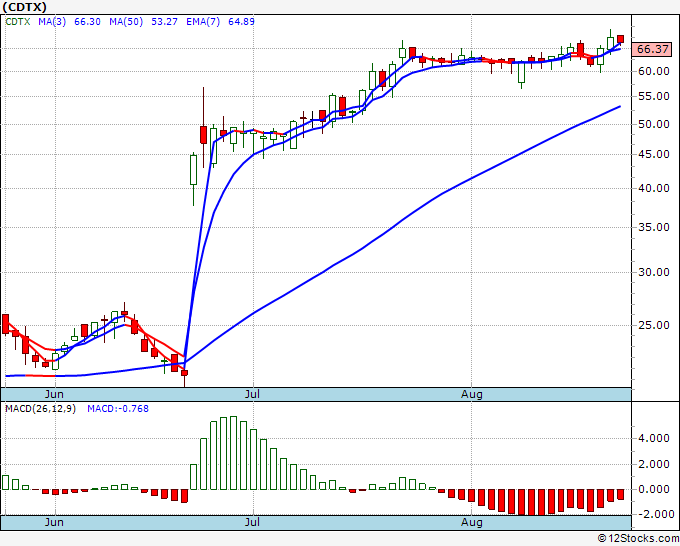
Task: Click Jul on the price chart date axis
Action: 252,394
